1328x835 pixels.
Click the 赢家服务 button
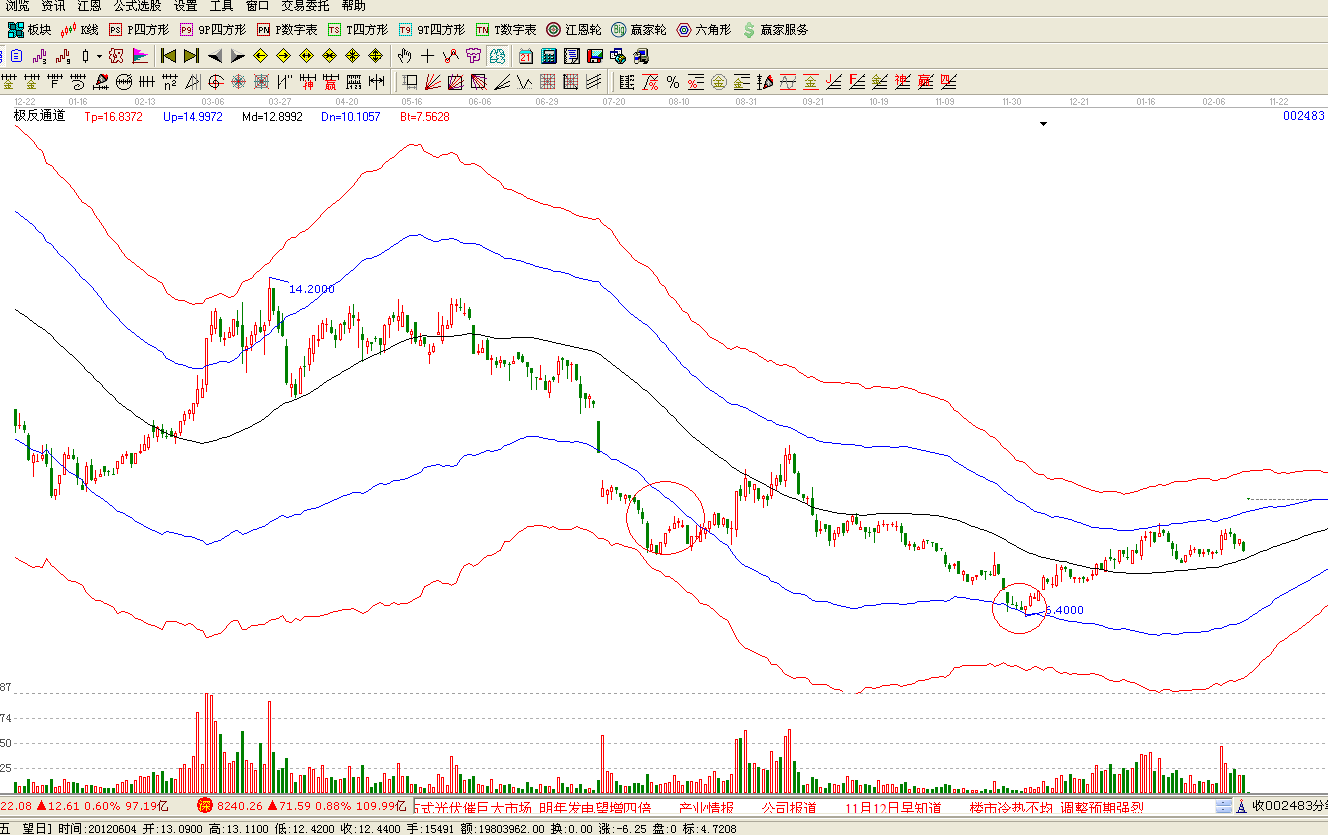pos(776,30)
